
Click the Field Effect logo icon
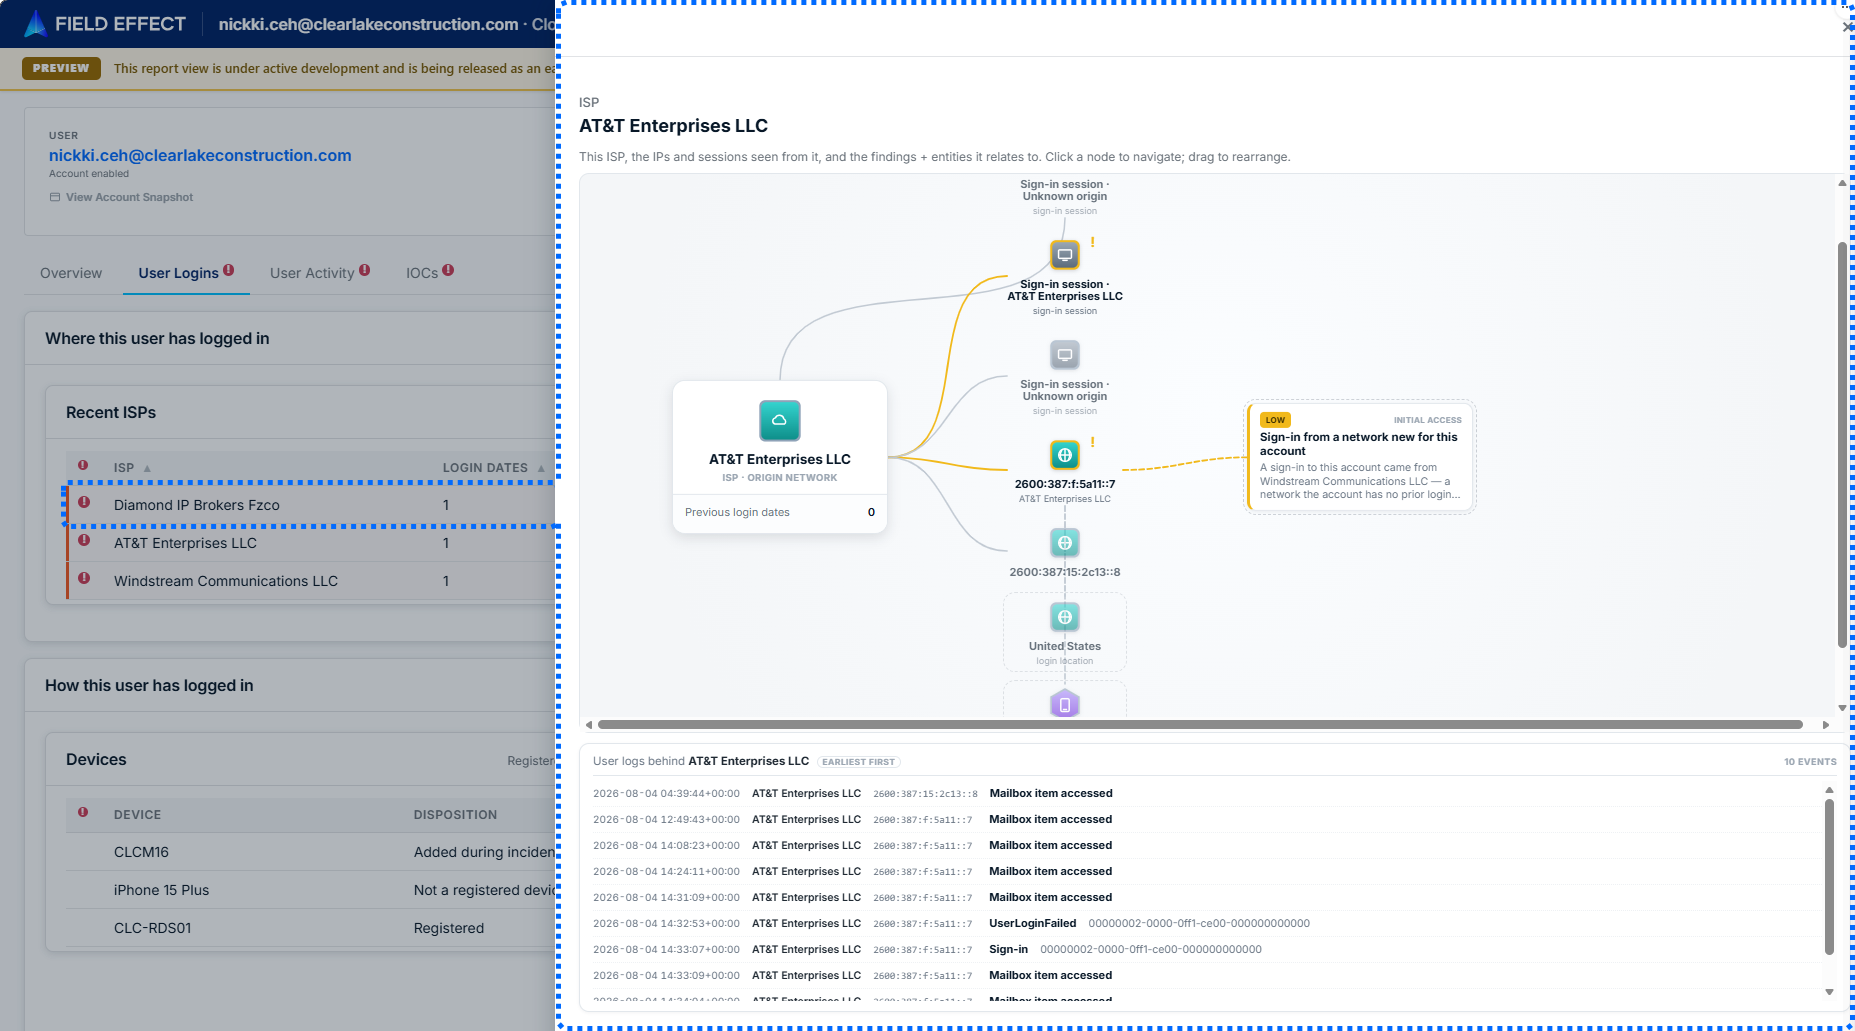click(35, 23)
